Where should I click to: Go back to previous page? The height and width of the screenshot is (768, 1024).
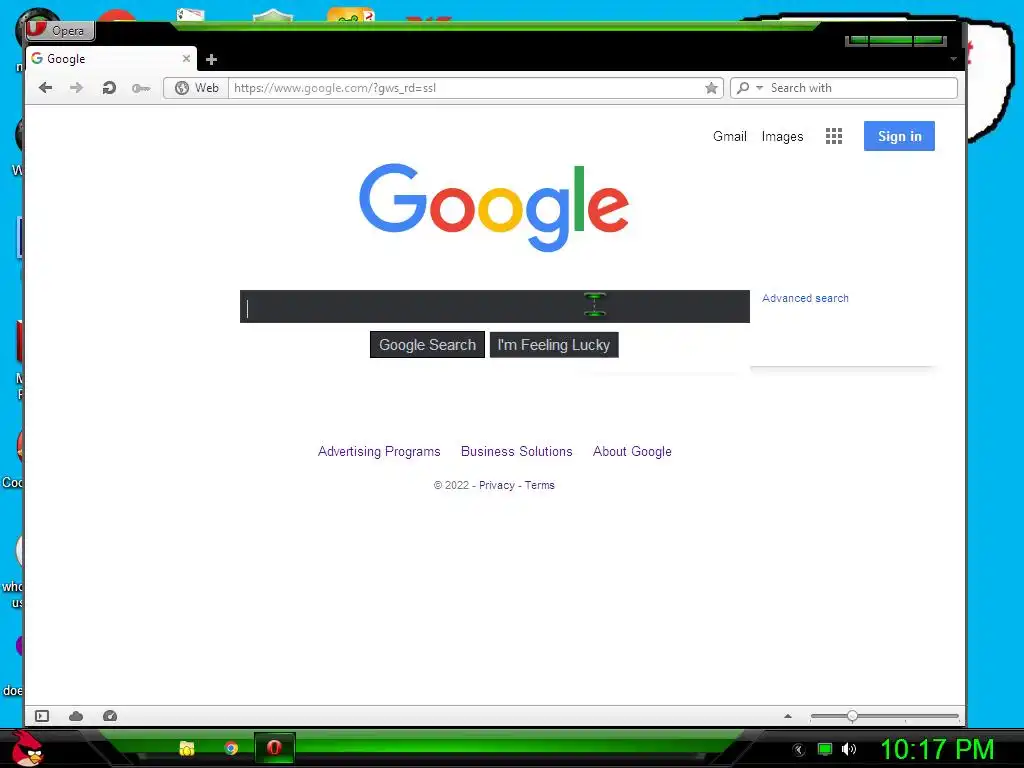(x=45, y=88)
